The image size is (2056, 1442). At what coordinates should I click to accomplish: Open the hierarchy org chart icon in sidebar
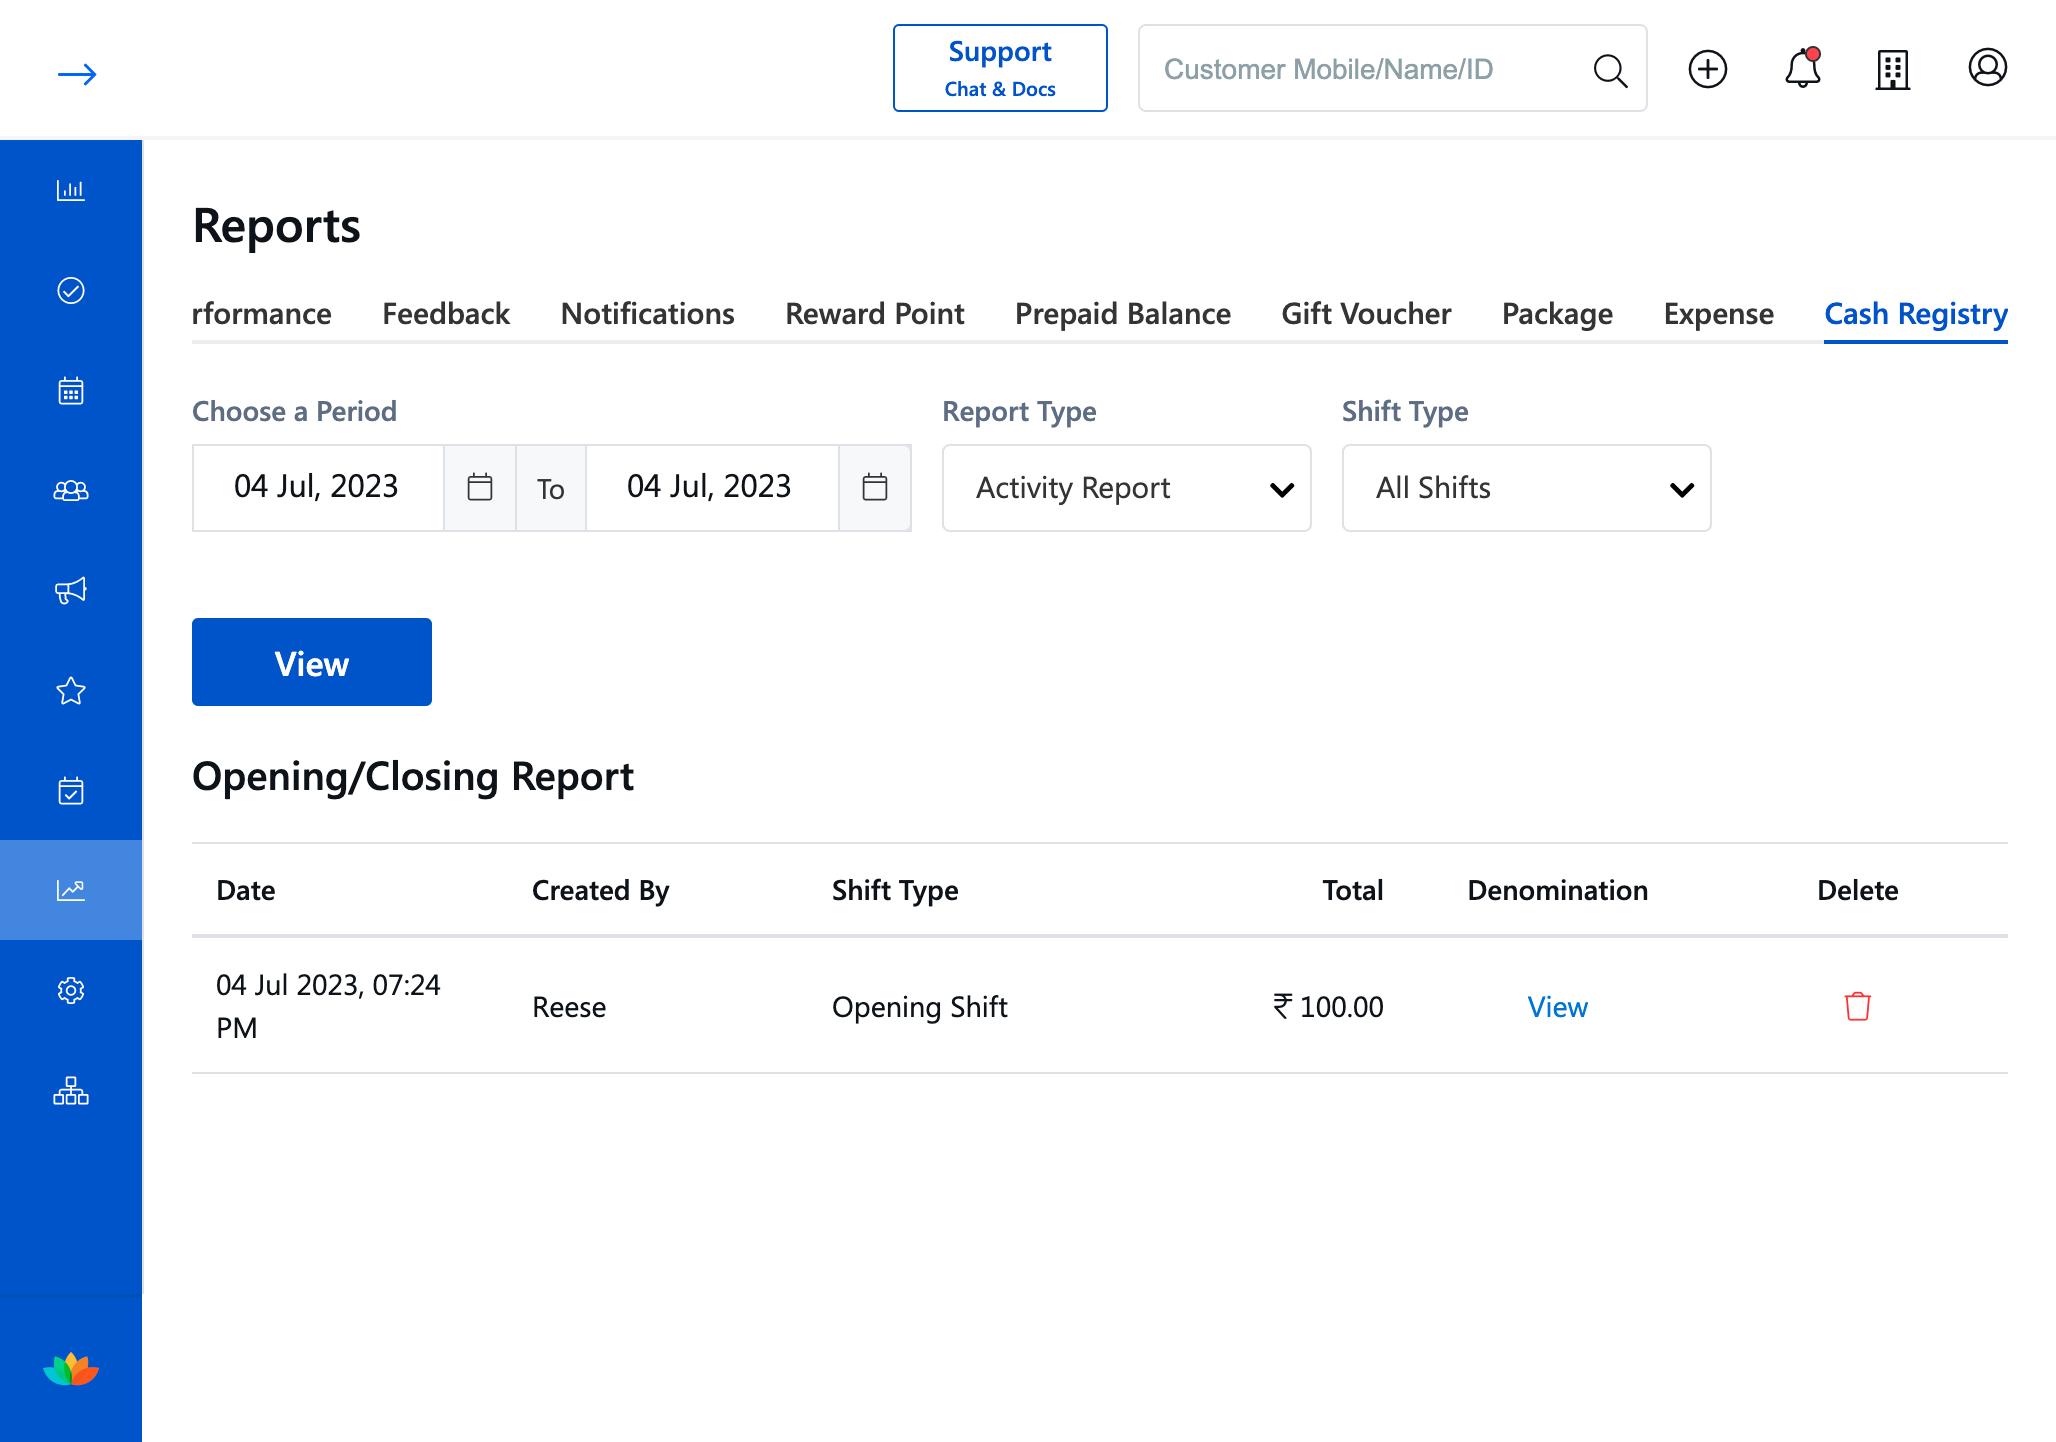tap(71, 1090)
